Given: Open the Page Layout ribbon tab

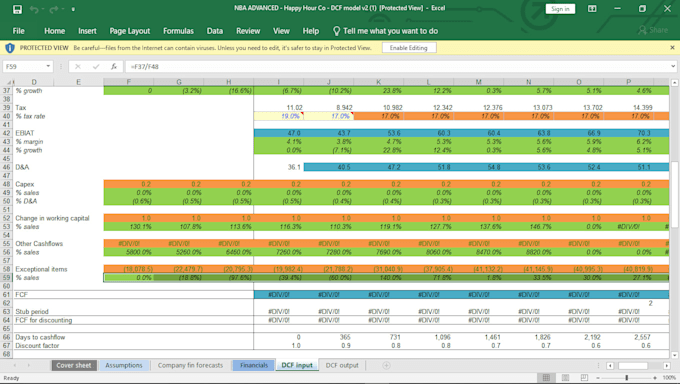Looking at the screenshot, I should point(130,31).
